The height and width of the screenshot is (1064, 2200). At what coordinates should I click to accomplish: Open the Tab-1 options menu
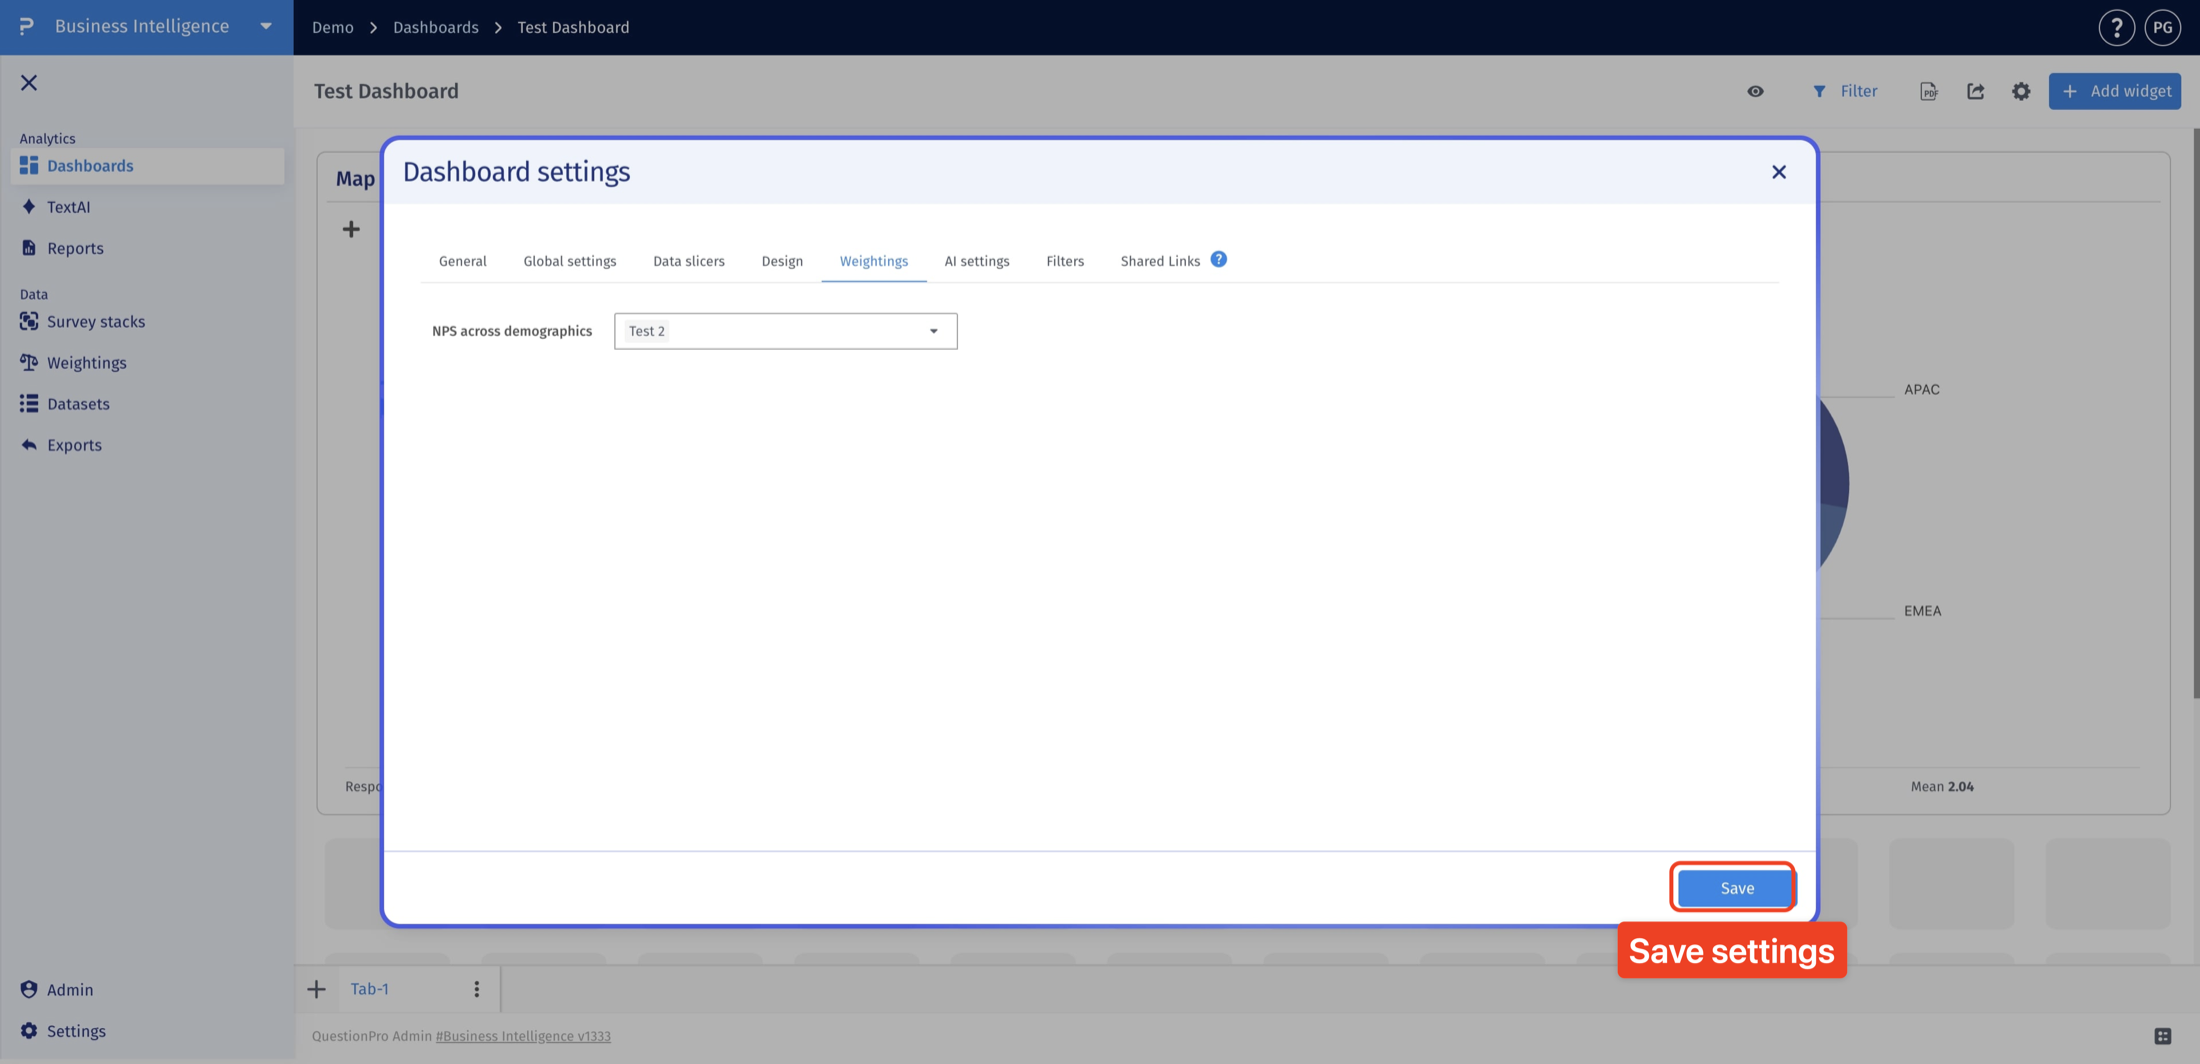[x=476, y=989]
